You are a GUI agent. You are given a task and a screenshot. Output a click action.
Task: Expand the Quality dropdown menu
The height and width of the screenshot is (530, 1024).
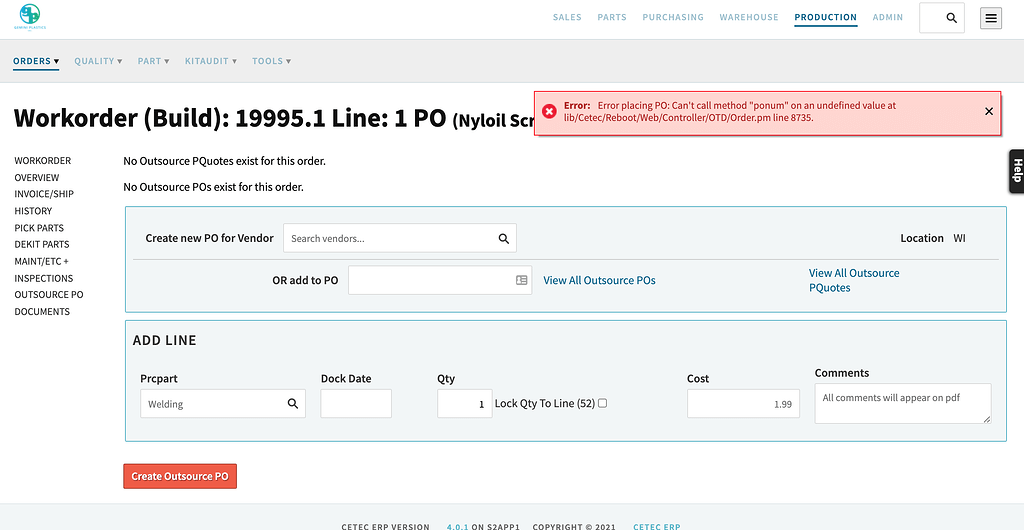click(98, 61)
